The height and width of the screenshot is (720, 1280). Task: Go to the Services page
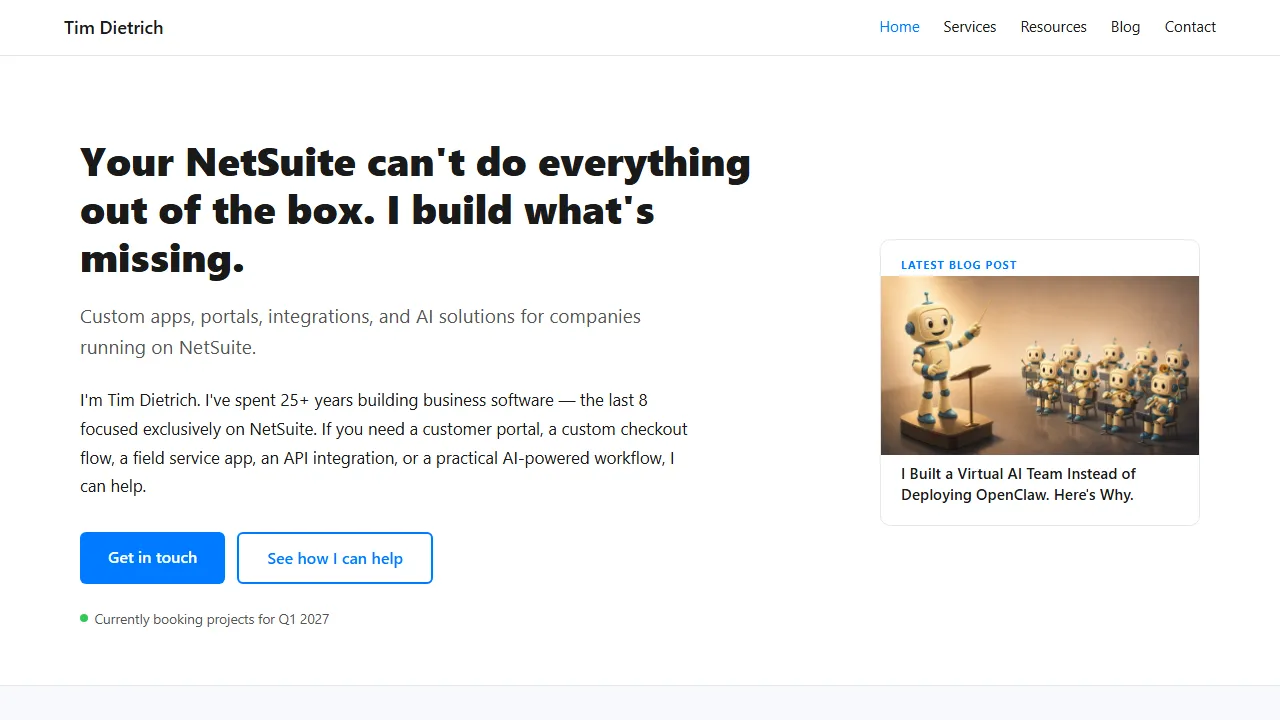(x=969, y=27)
